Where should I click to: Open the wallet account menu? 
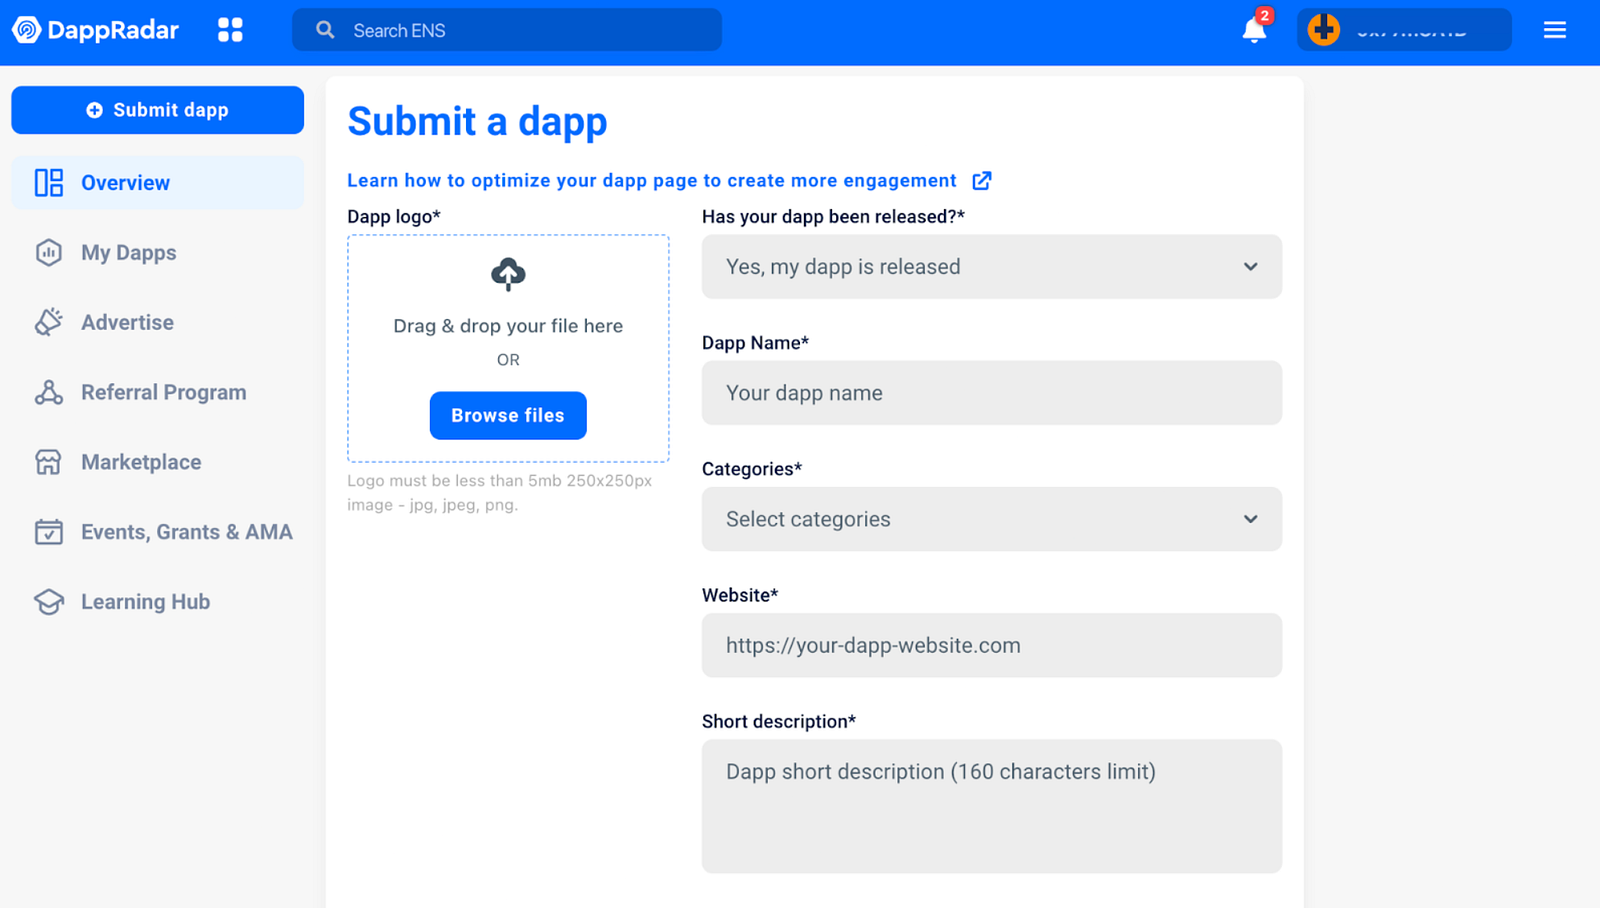pyautogui.click(x=1404, y=30)
